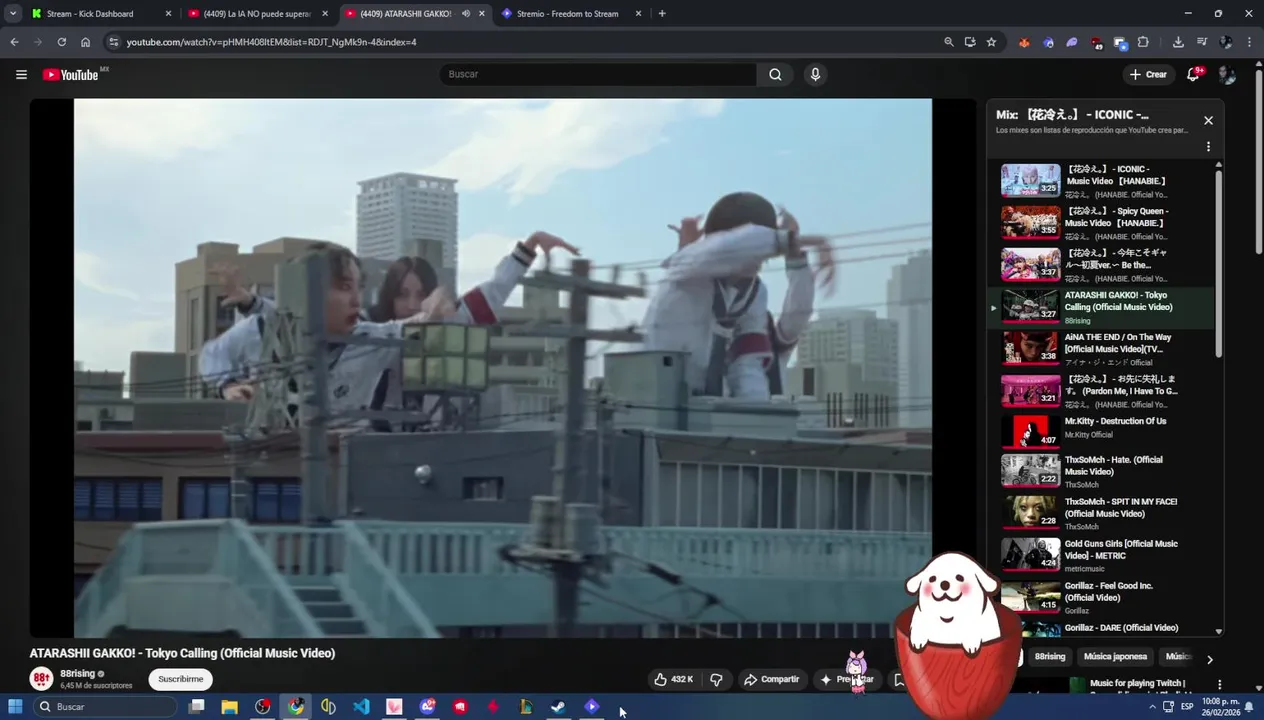The image size is (1264, 720).
Task: Open Task View from the taskbar
Action: click(x=197, y=707)
